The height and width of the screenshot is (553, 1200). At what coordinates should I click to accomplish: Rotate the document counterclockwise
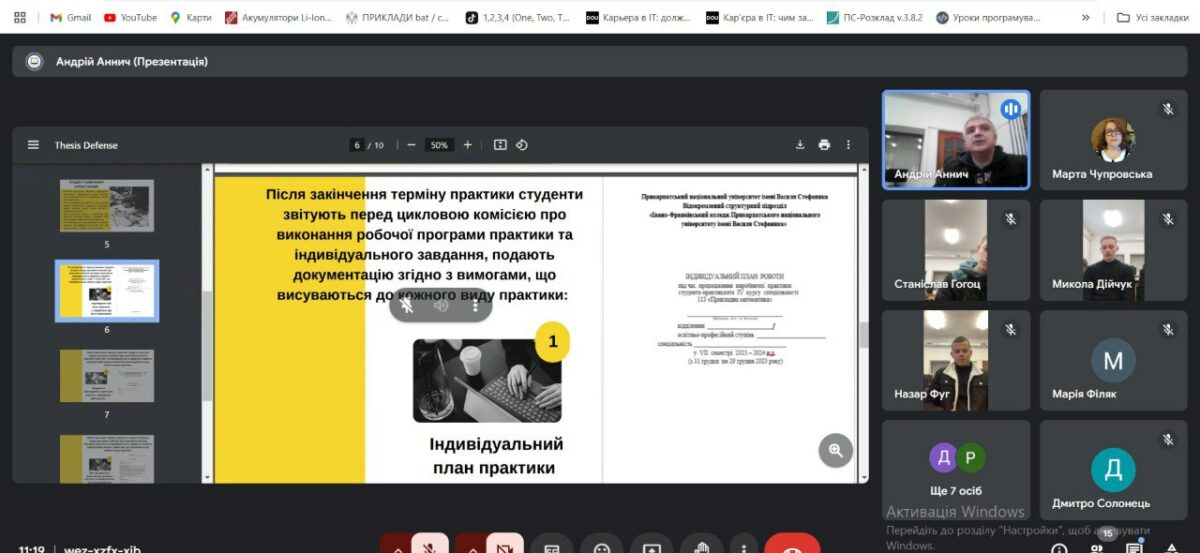[521, 145]
